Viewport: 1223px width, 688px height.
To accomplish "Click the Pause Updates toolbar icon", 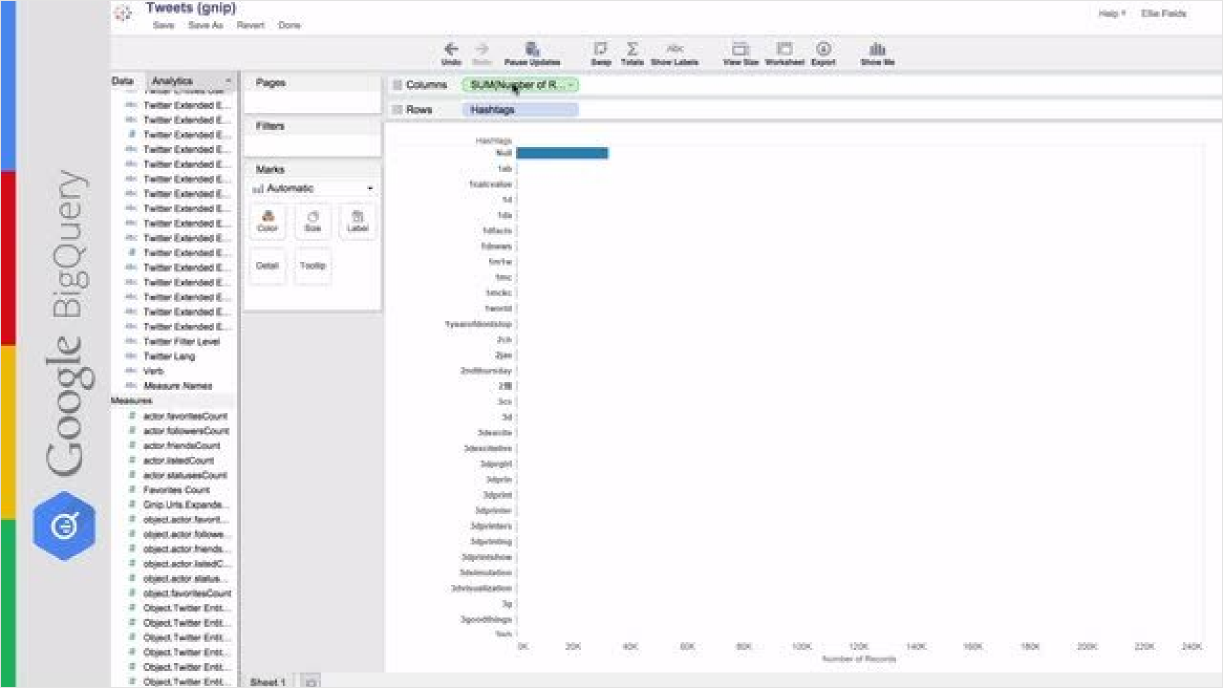I will click(x=532, y=49).
